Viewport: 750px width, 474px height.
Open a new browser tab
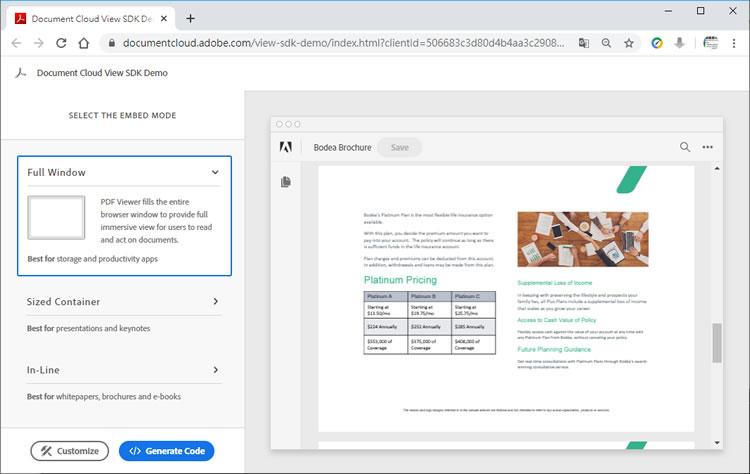coord(190,18)
